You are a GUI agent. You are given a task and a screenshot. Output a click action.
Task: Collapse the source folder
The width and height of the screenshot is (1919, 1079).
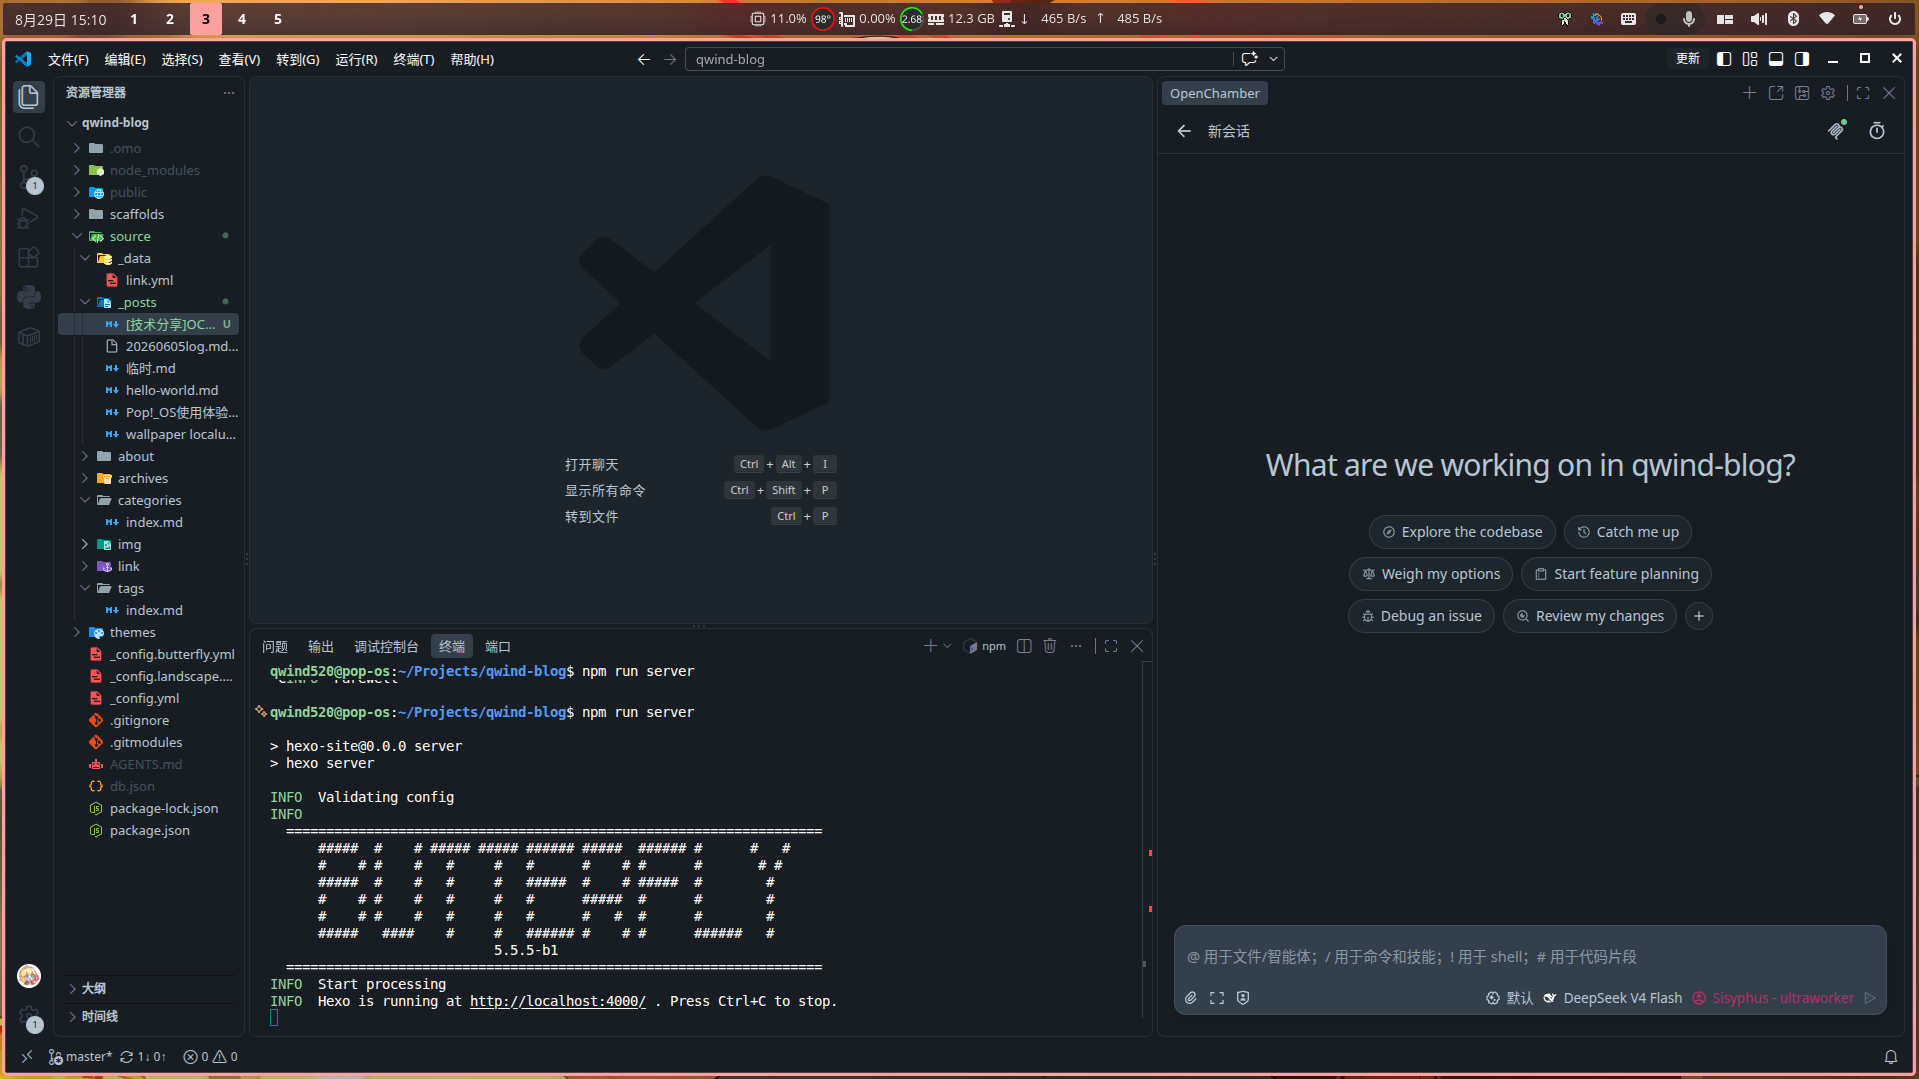tap(77, 236)
